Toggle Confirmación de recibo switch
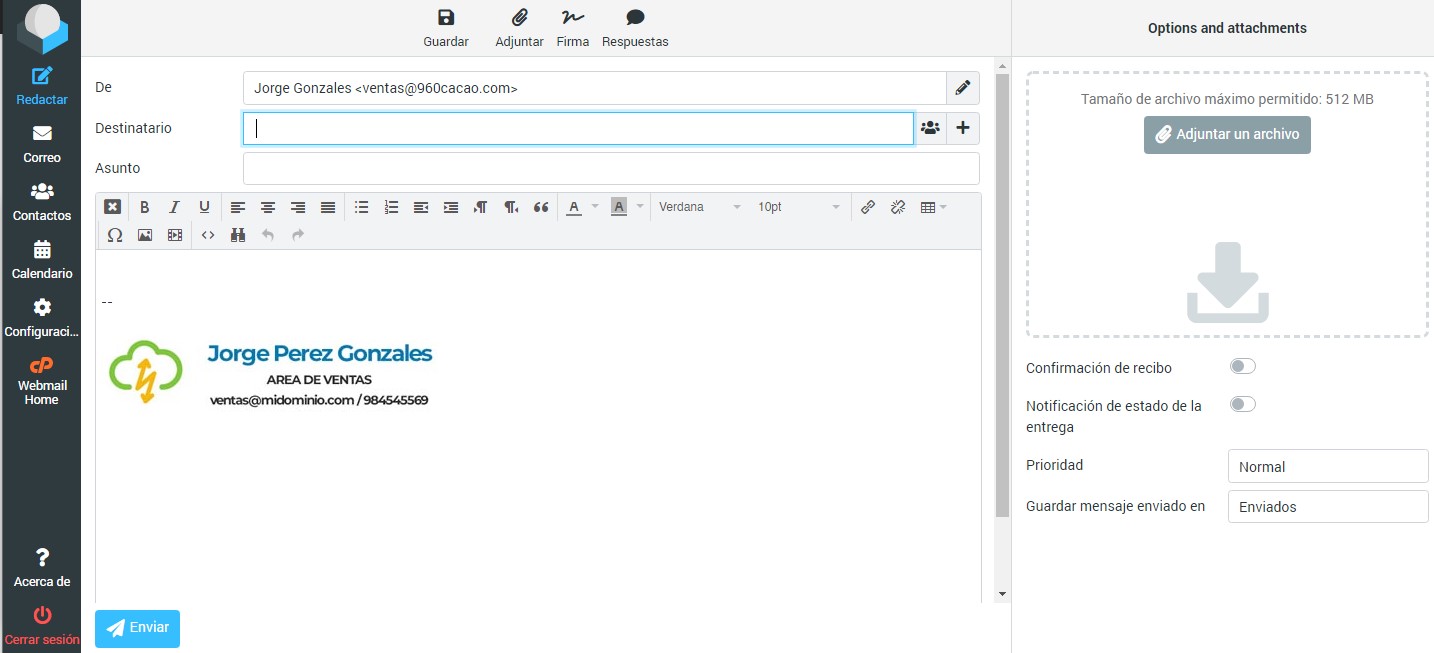Image resolution: width=1434 pixels, height=653 pixels. [x=1242, y=366]
